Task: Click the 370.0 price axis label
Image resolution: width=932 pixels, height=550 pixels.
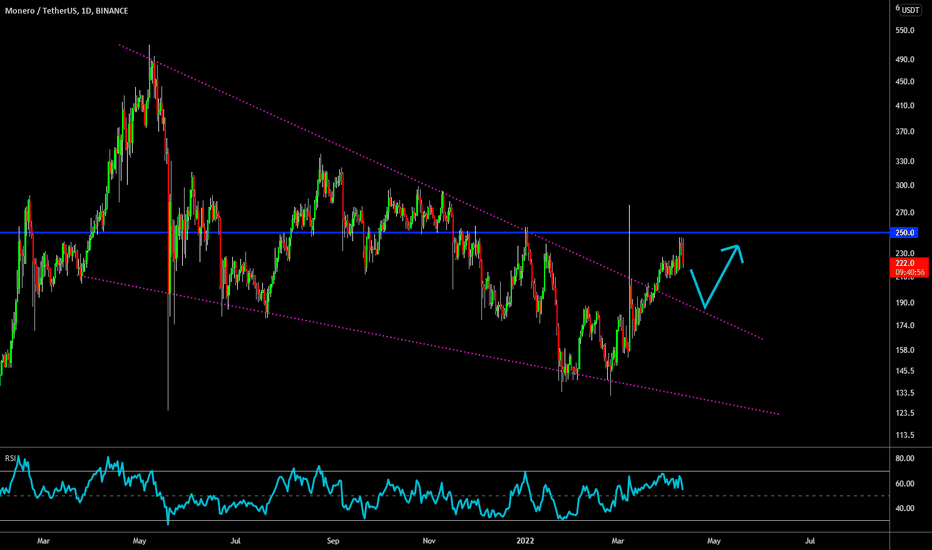Action: (x=905, y=131)
